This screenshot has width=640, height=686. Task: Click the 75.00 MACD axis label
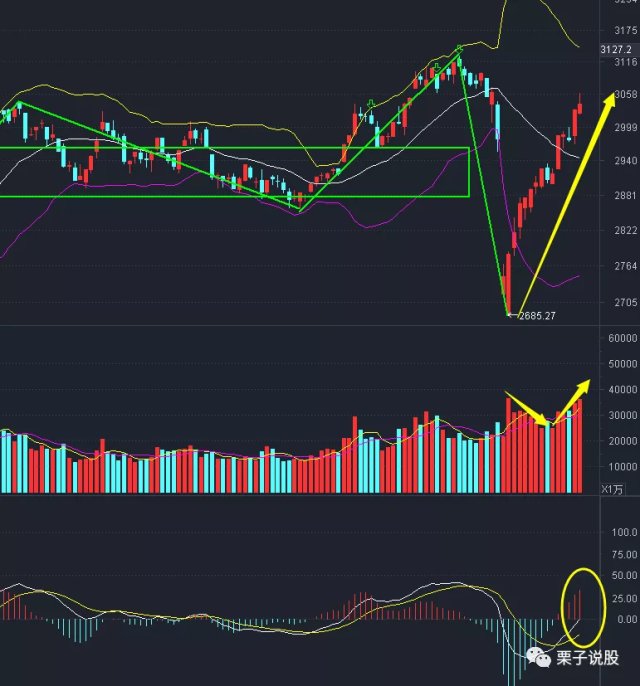tap(624, 554)
